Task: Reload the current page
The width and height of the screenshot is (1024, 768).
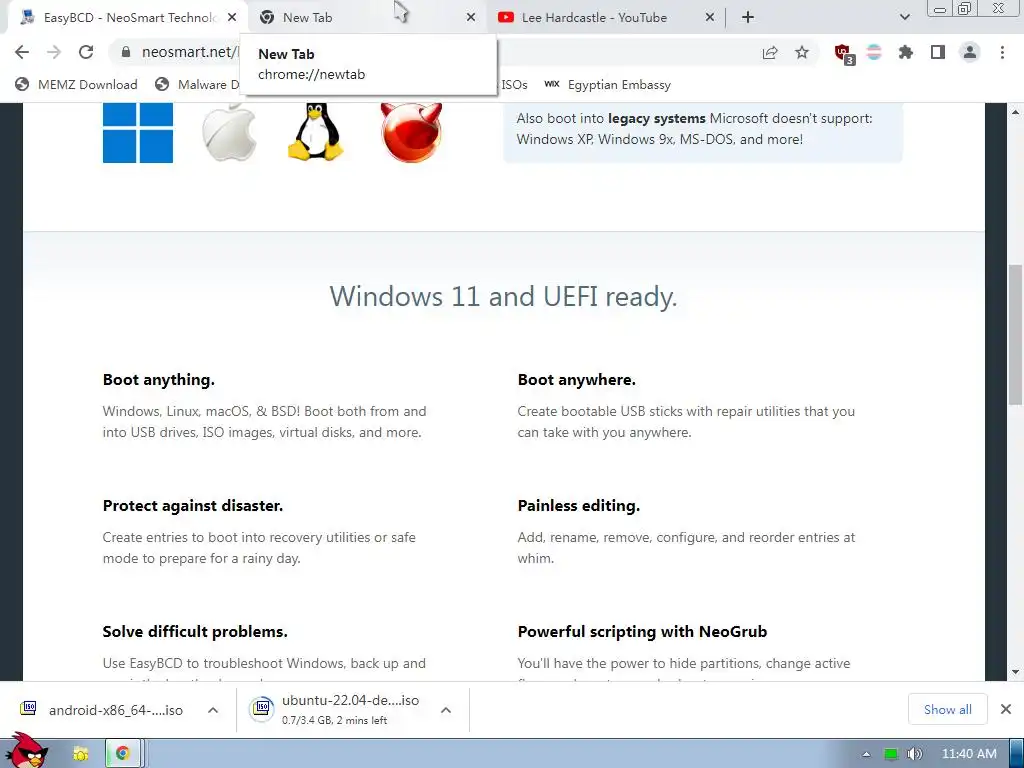Action: (86, 52)
